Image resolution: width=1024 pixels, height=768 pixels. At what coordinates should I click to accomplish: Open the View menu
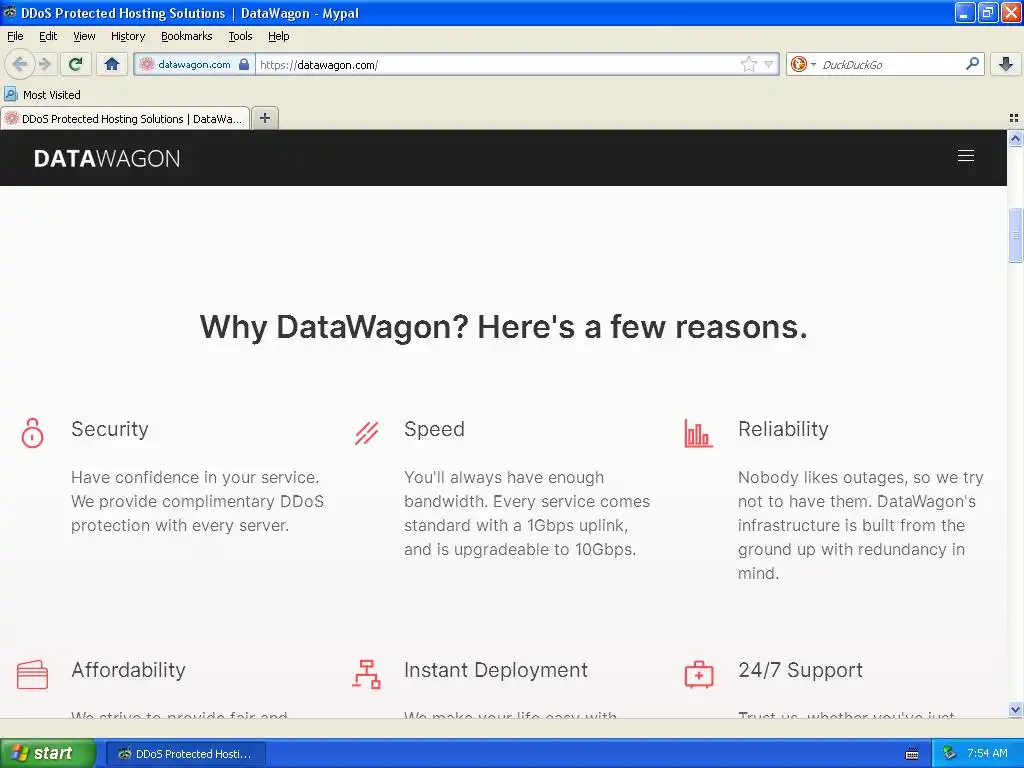point(84,36)
